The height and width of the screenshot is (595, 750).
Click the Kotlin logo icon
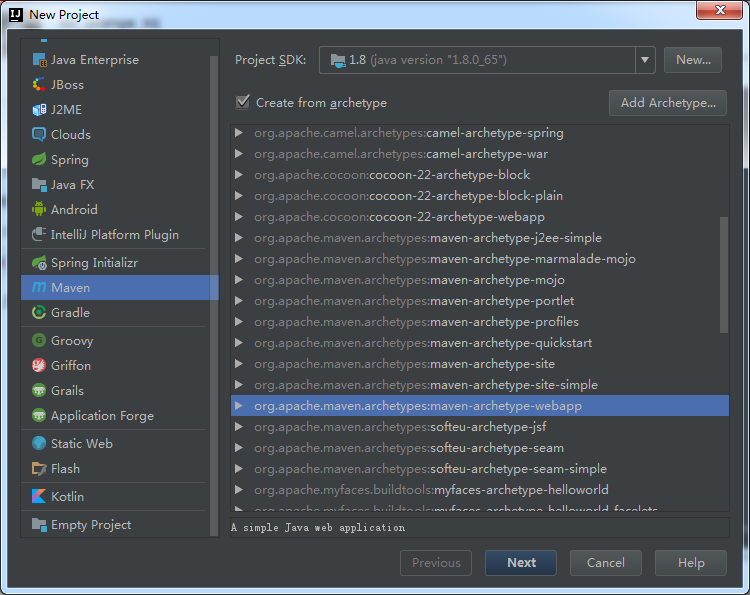click(39, 496)
